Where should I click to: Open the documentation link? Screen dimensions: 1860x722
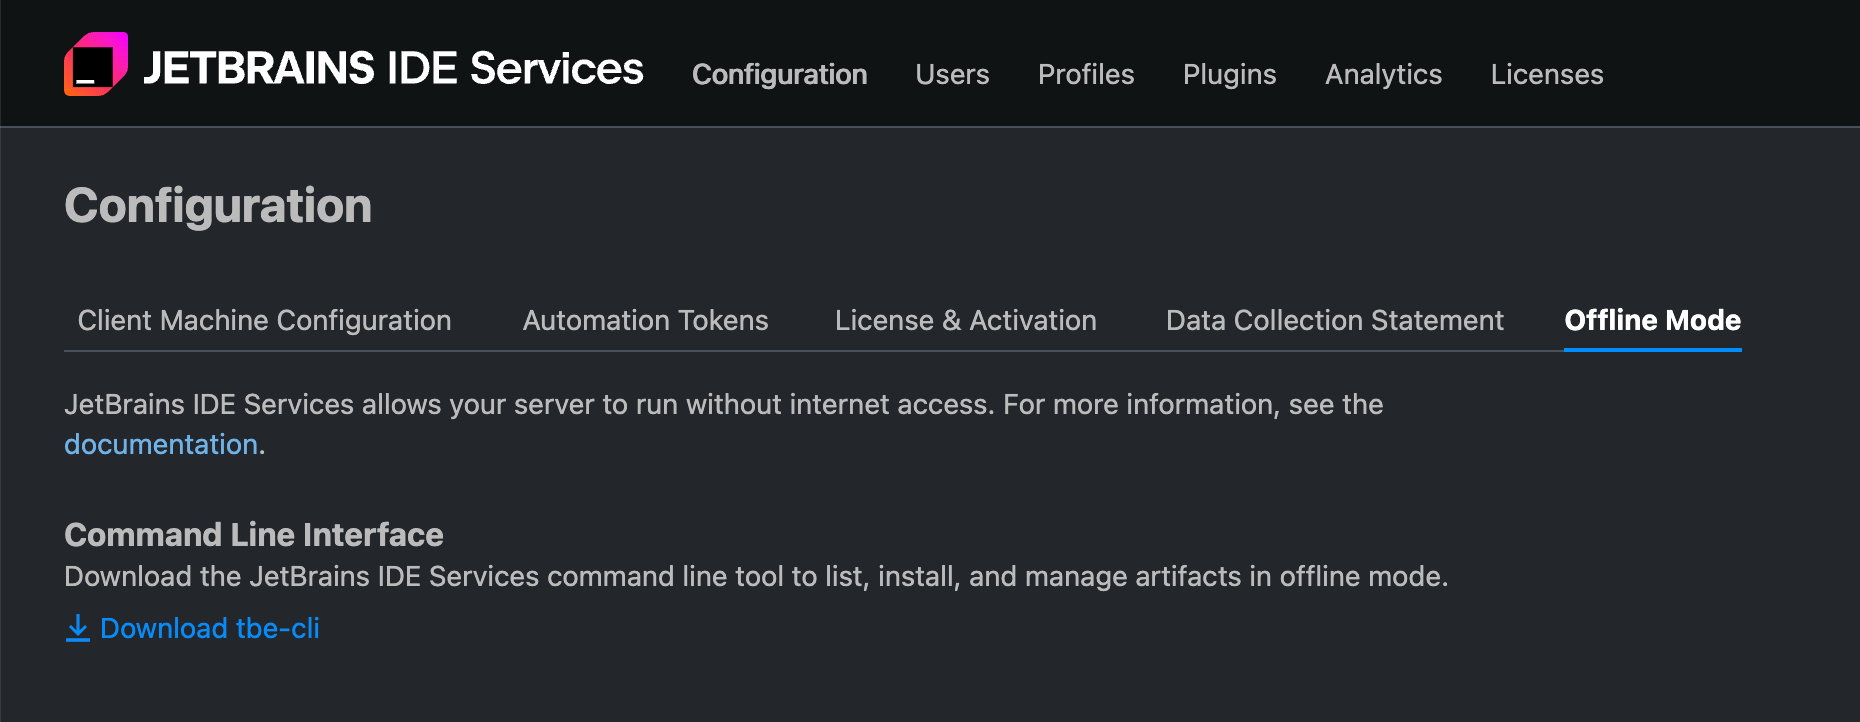159,443
